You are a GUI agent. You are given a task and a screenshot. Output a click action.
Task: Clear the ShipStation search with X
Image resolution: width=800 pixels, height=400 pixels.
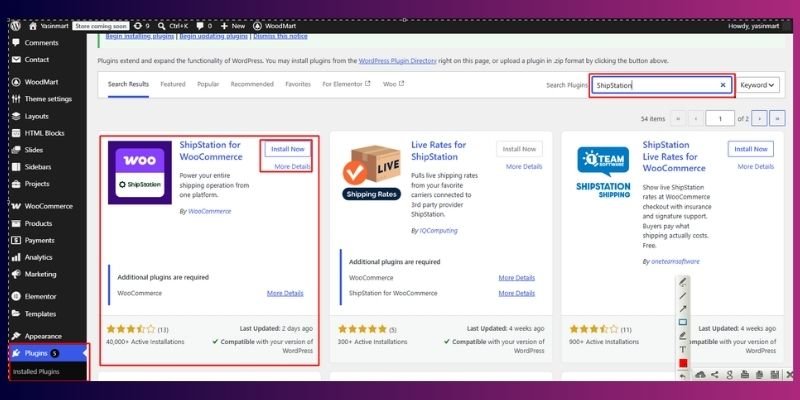(722, 85)
